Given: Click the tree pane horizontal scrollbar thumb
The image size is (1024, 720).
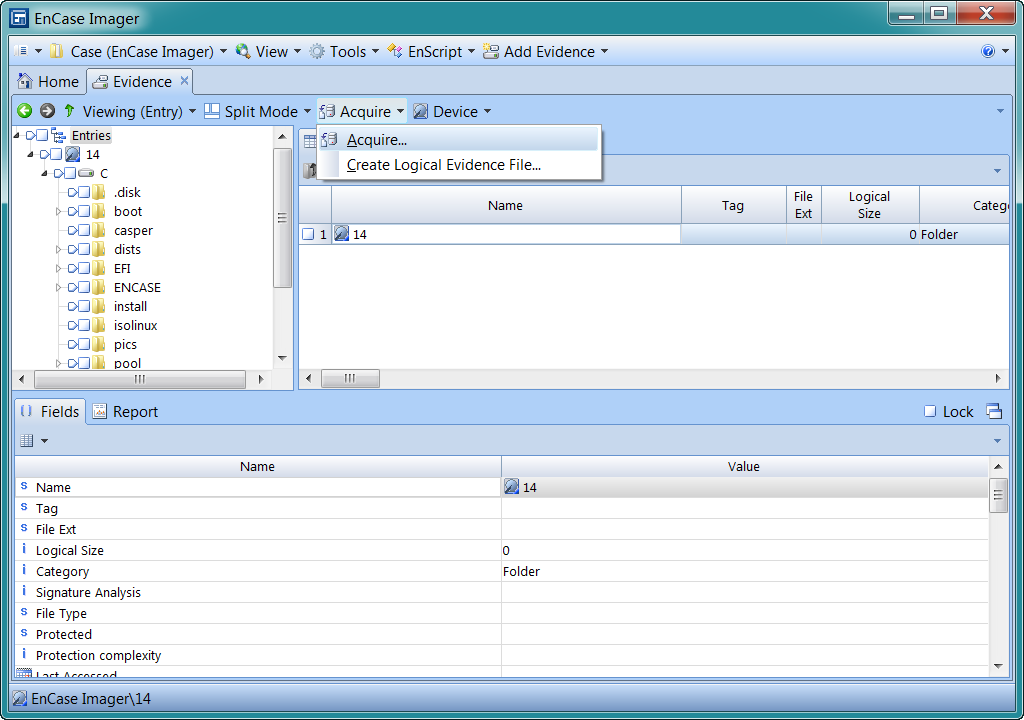Looking at the screenshot, I should [x=140, y=379].
